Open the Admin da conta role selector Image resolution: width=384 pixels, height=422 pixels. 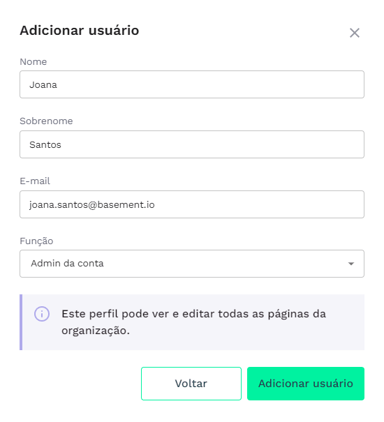(x=192, y=264)
